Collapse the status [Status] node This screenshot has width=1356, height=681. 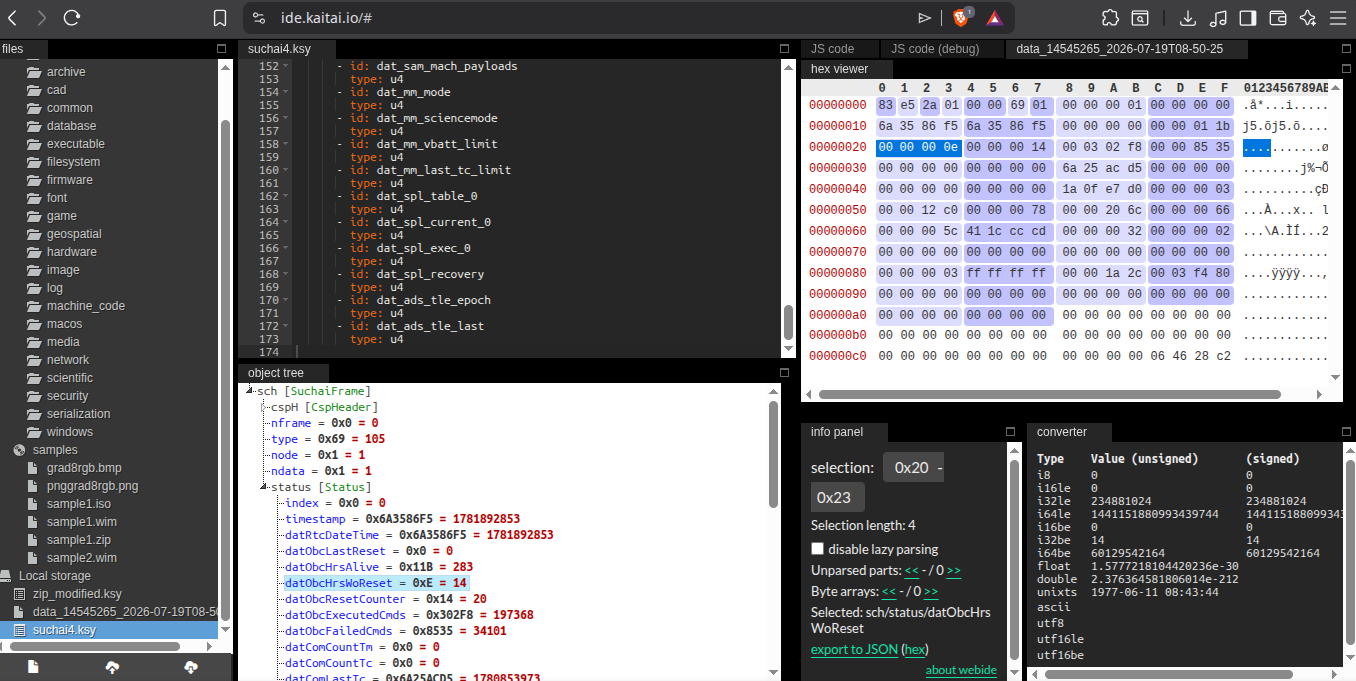coord(263,487)
